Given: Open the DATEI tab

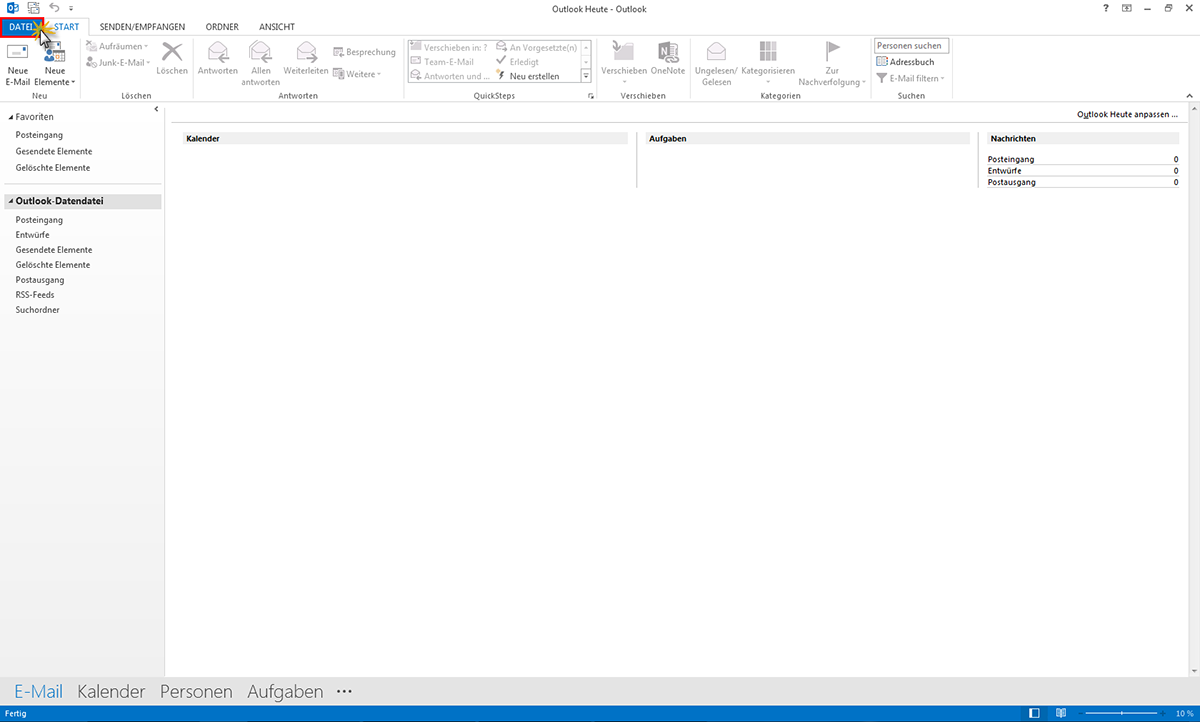Looking at the screenshot, I should (19, 27).
